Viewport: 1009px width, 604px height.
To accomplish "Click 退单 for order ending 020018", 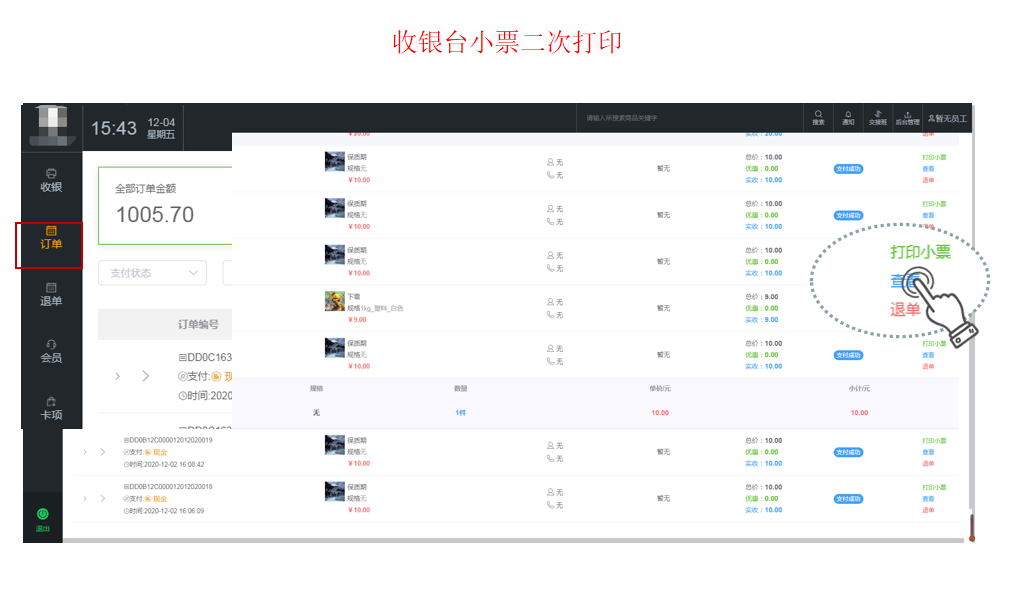I will click(x=928, y=510).
